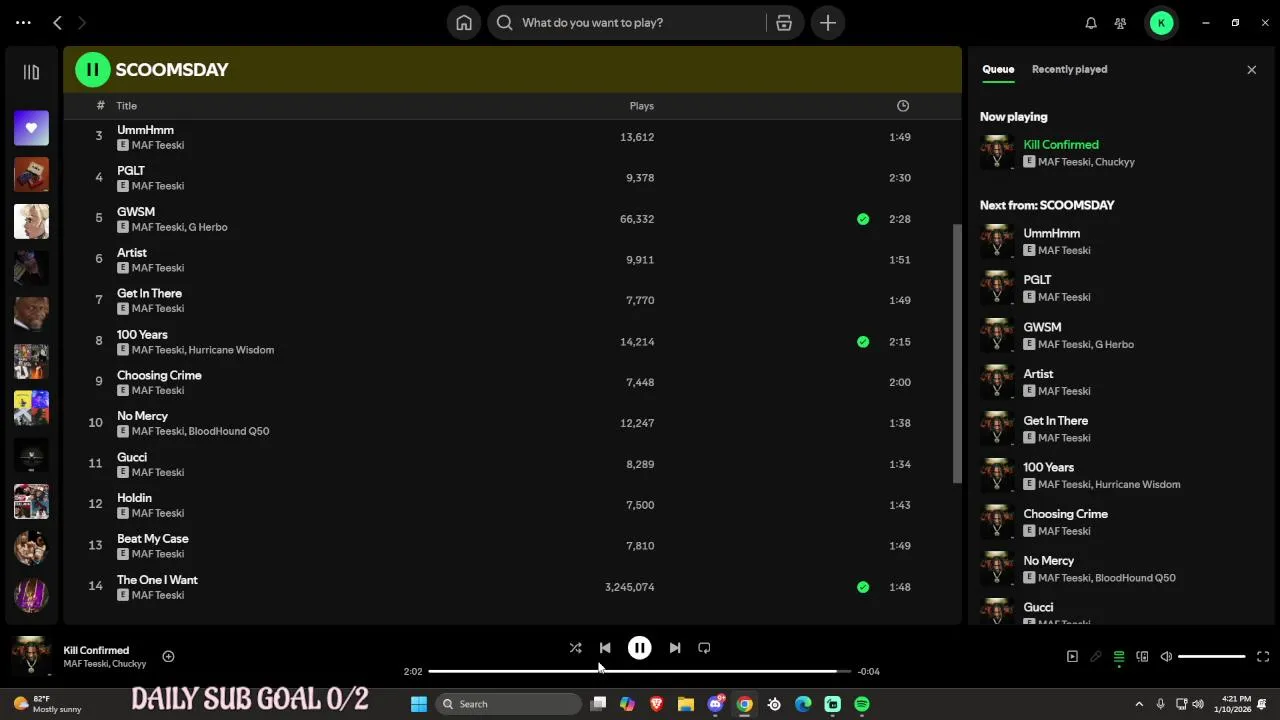Image resolution: width=1280 pixels, height=720 pixels.
Task: Click the now playing album art thumbnail
Action: (31, 656)
